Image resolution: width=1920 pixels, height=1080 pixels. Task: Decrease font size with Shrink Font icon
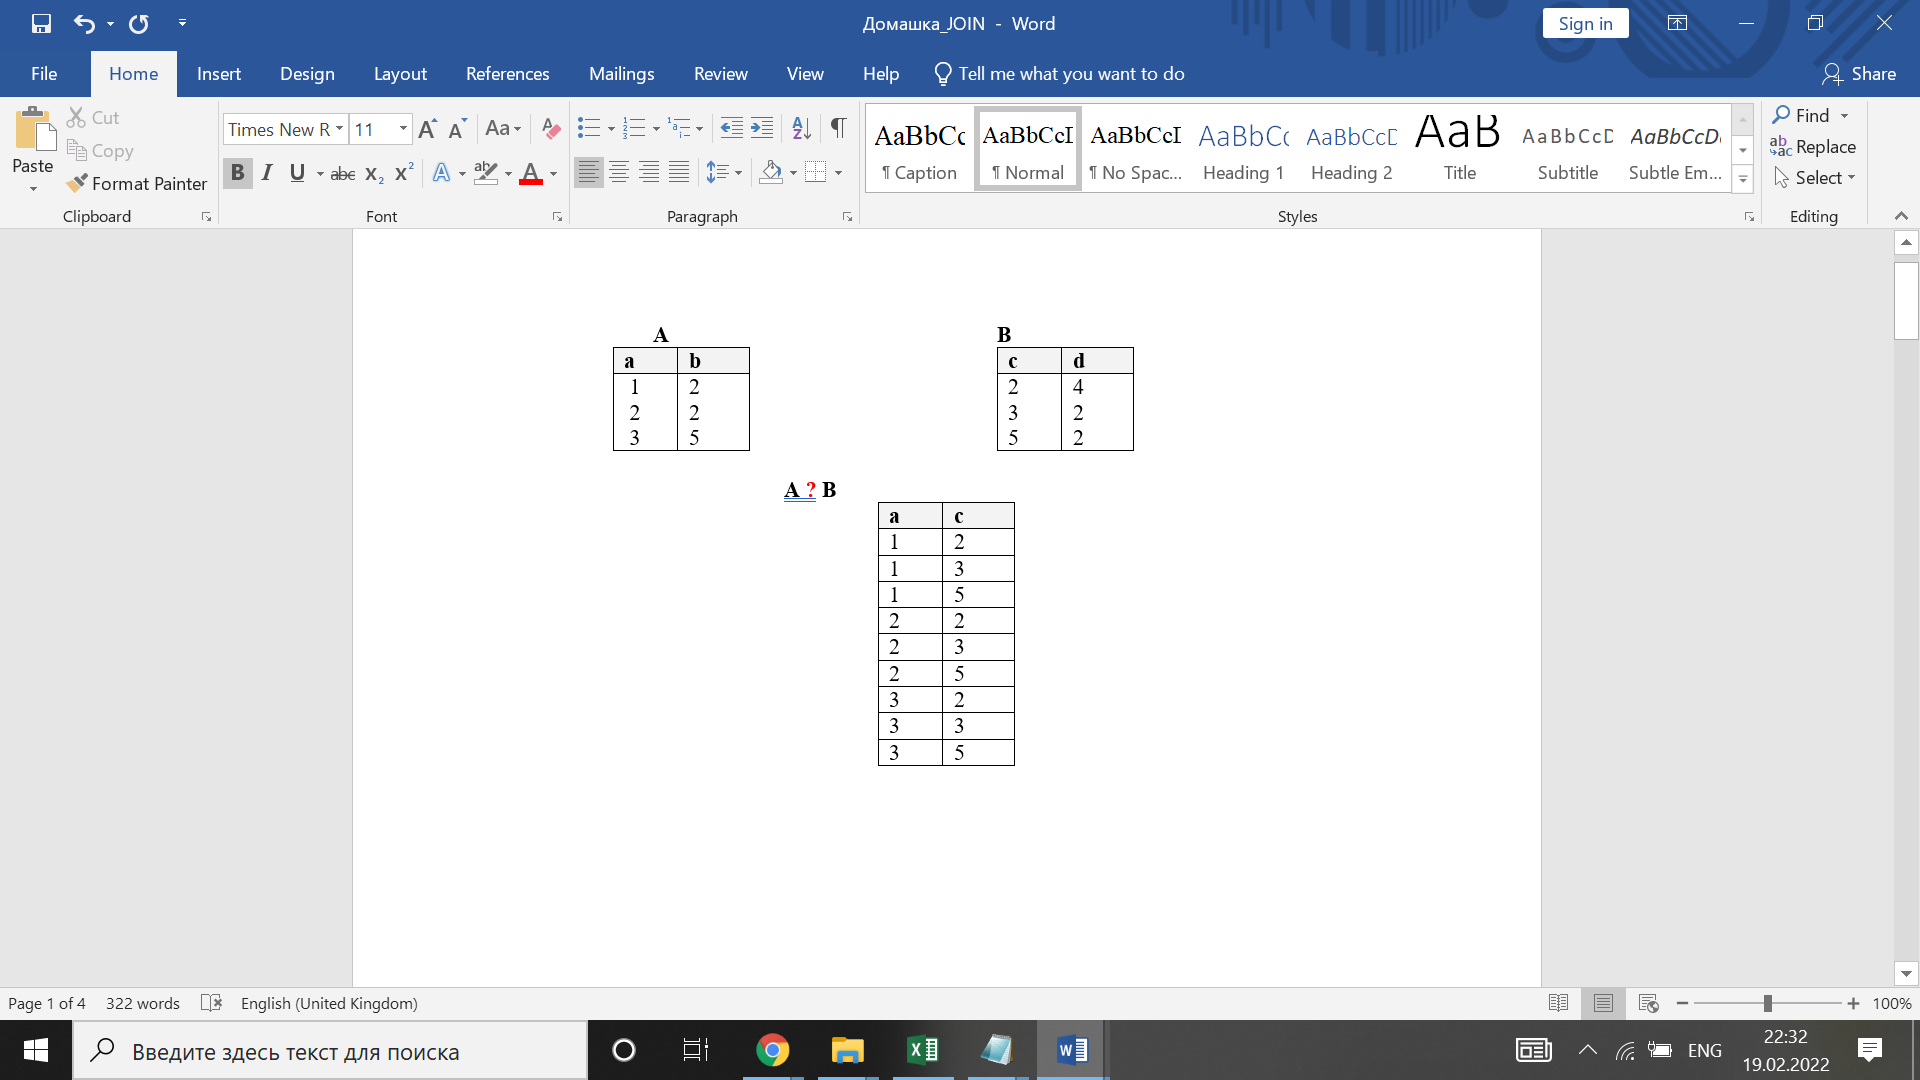pyautogui.click(x=457, y=129)
